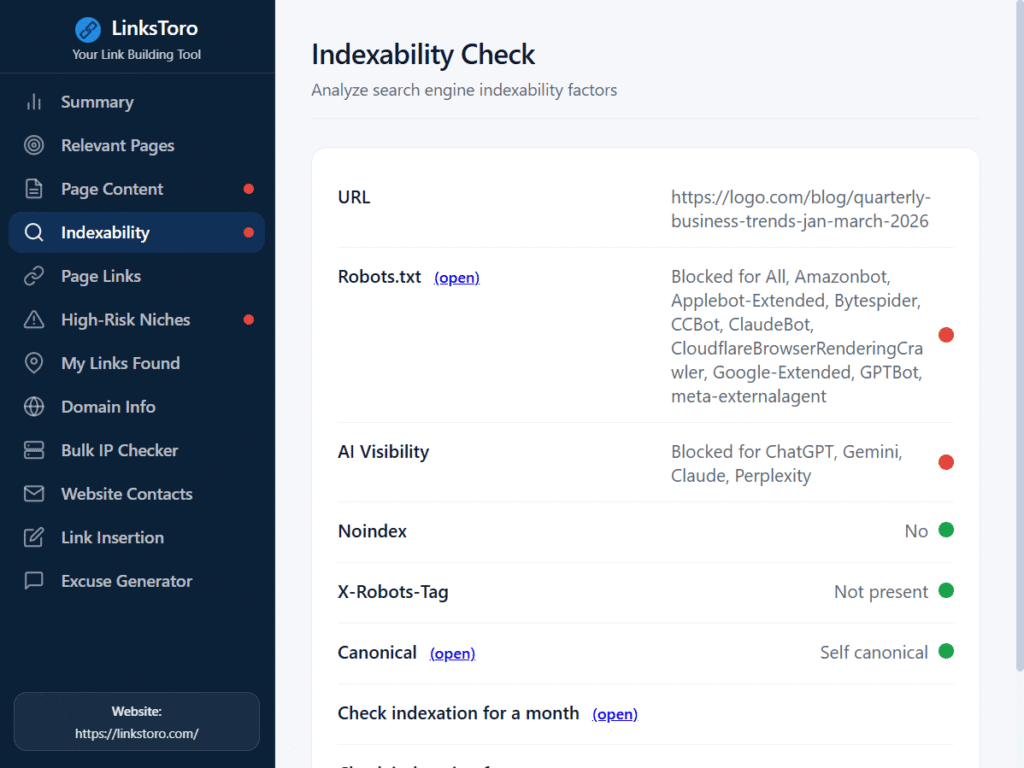Select the Page Links menu item
This screenshot has height=768, width=1024.
point(136,276)
